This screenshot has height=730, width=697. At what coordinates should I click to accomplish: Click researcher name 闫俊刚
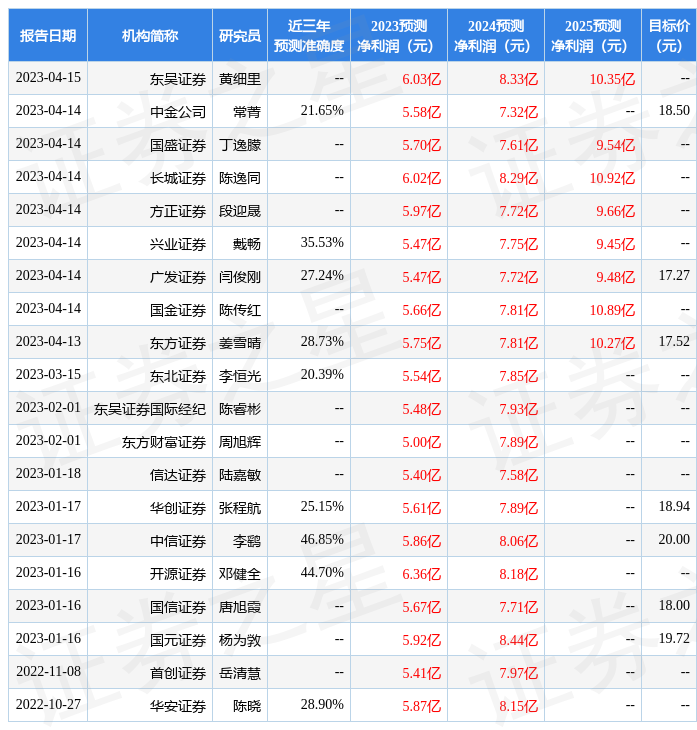[240, 277]
